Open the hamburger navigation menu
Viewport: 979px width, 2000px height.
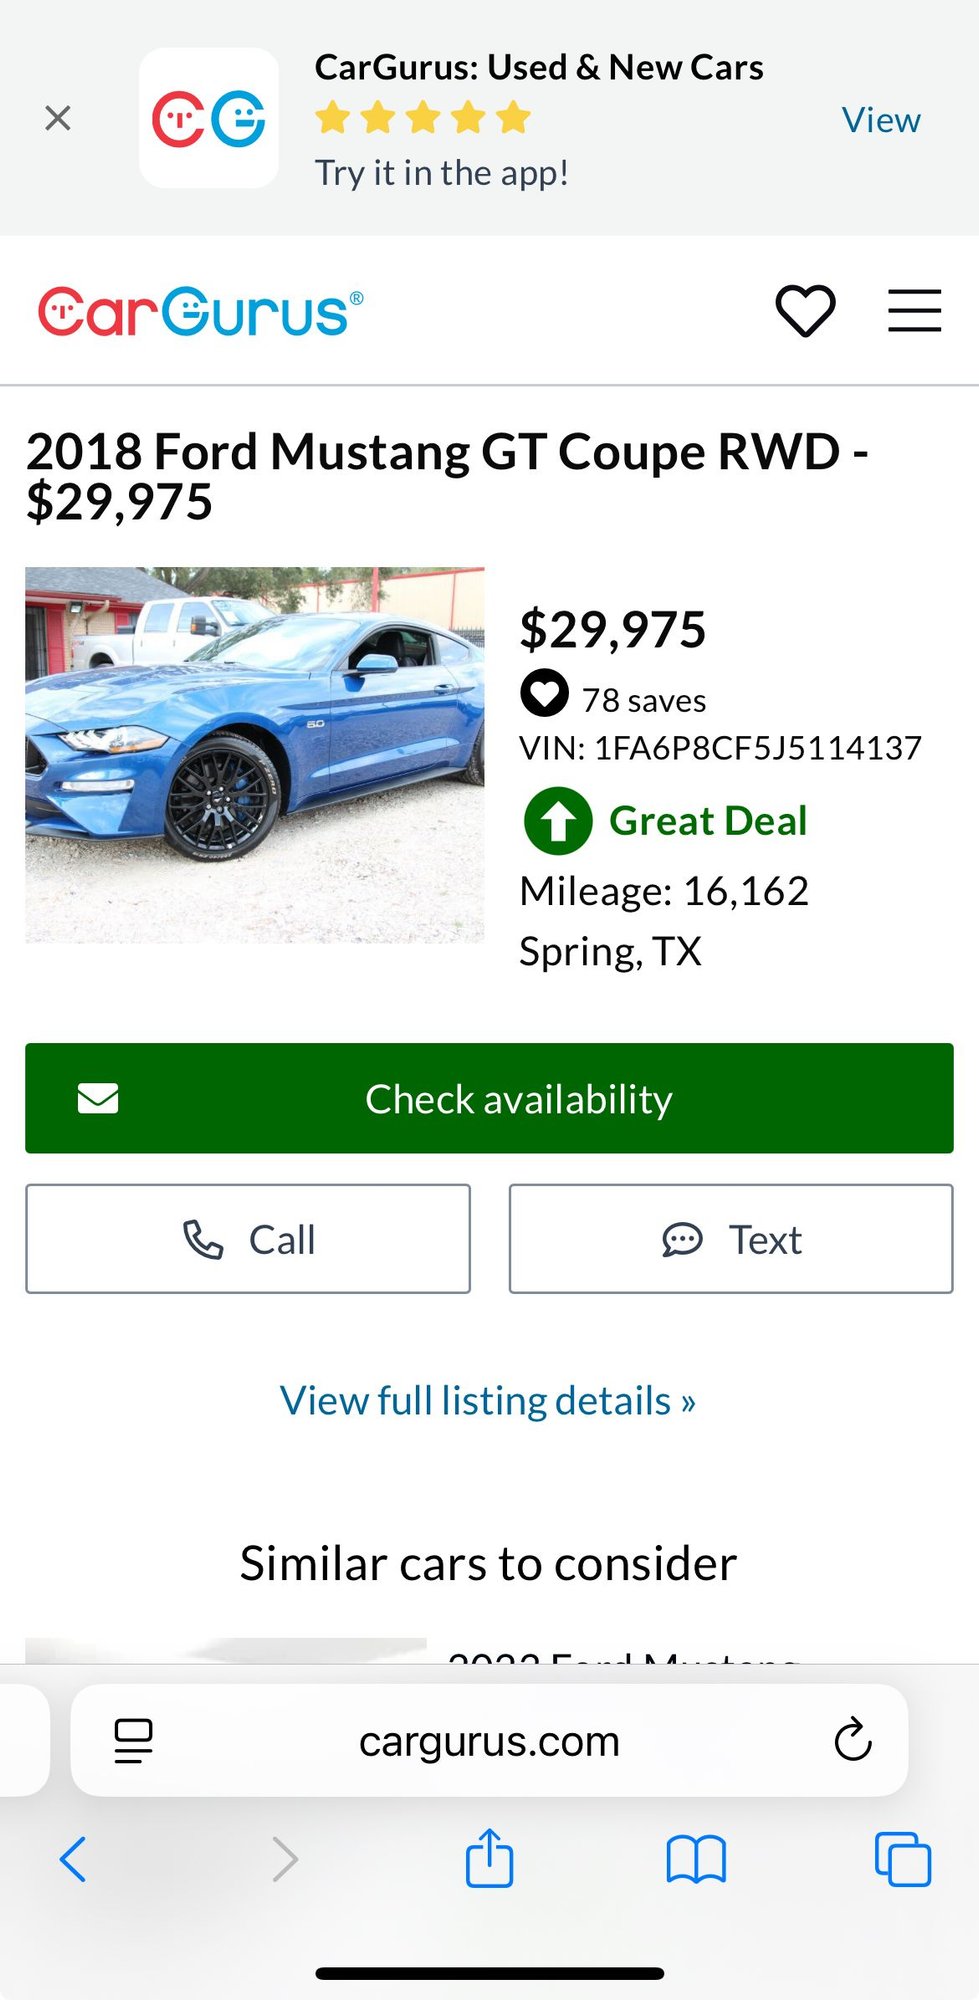click(x=914, y=311)
